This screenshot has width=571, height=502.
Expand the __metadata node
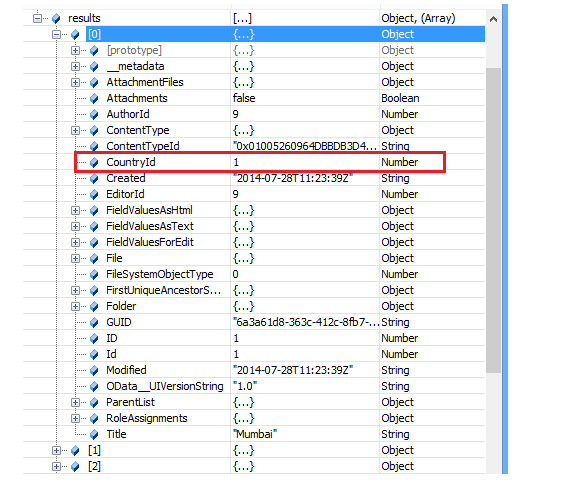point(75,66)
